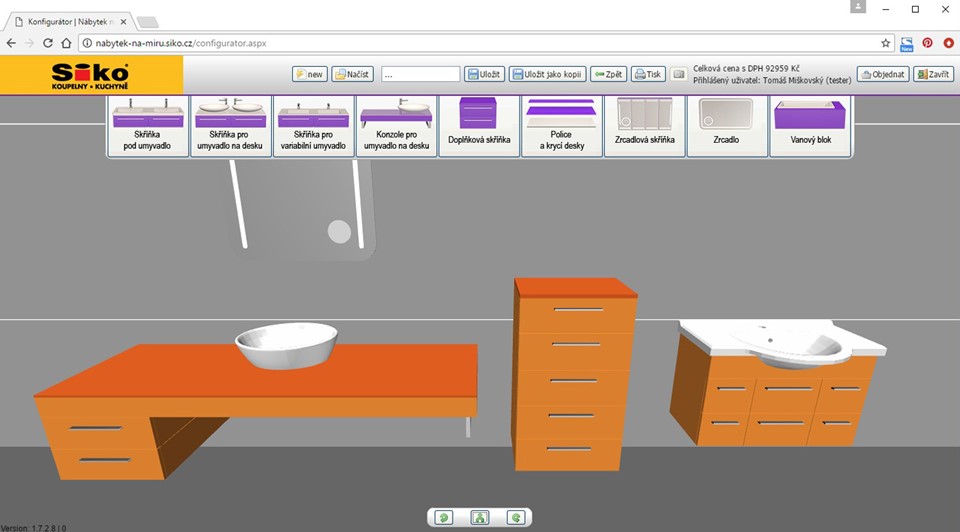960x532 pixels.
Task: Click the rotate view right icon
Action: pyautogui.click(x=516, y=517)
